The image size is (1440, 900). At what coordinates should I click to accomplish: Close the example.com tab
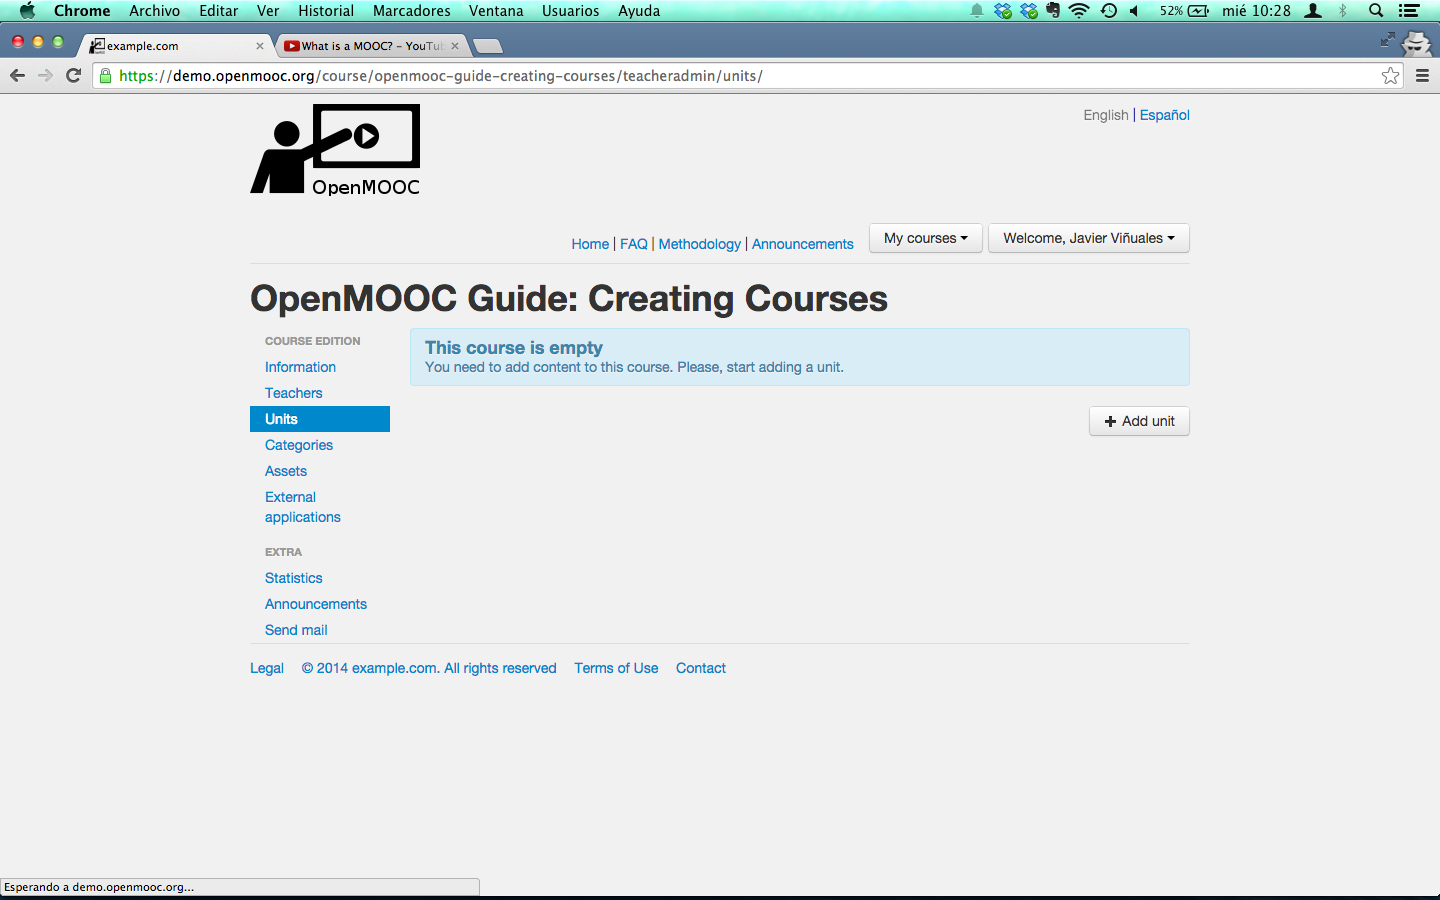pos(260,46)
